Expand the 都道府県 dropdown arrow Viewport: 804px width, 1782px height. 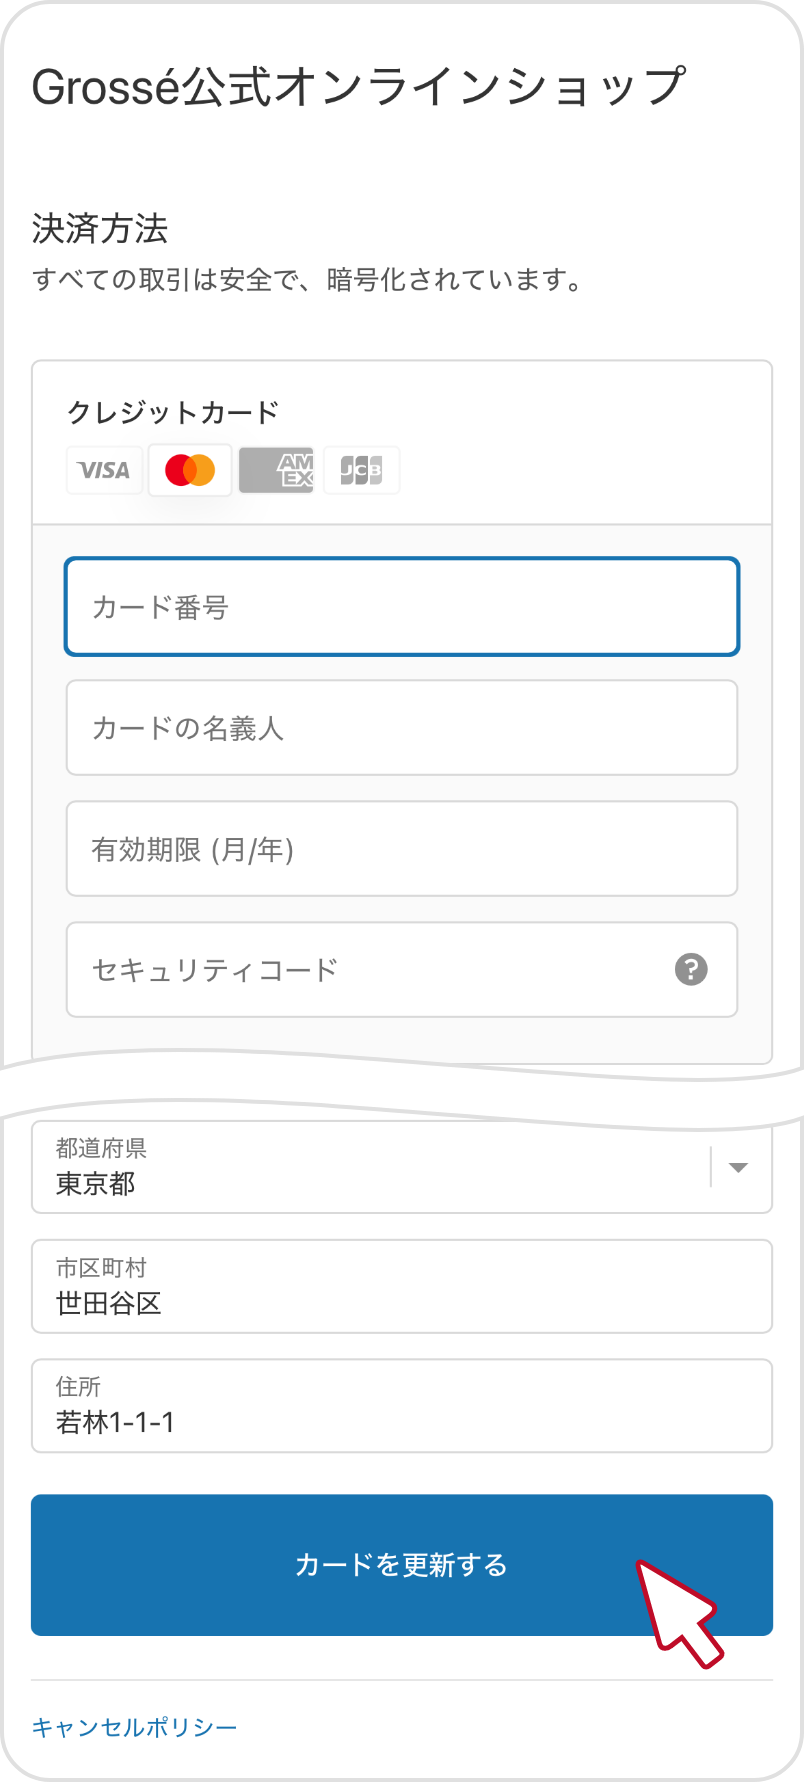pyautogui.click(x=738, y=1167)
